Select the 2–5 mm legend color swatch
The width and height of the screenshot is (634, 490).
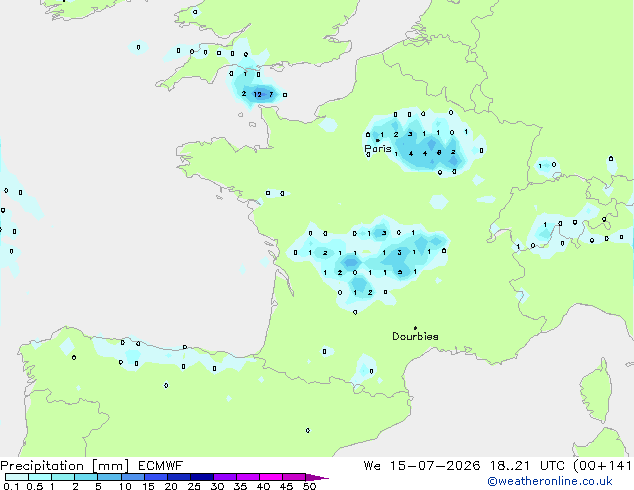coord(86,477)
